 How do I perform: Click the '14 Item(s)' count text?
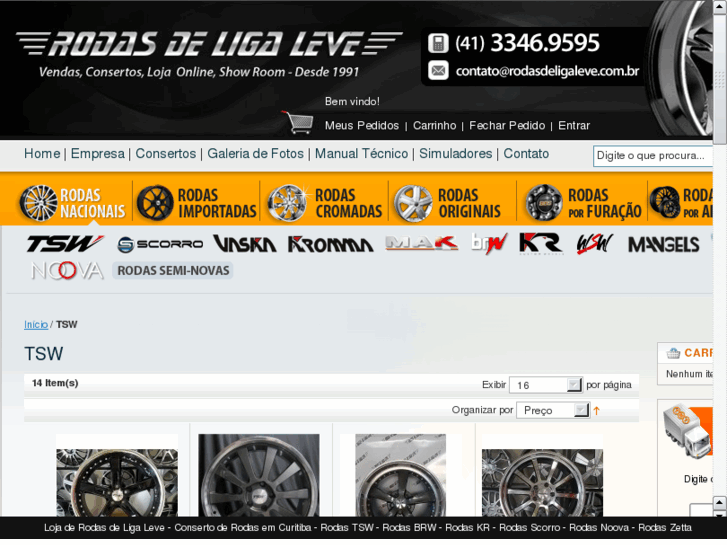pos(55,383)
